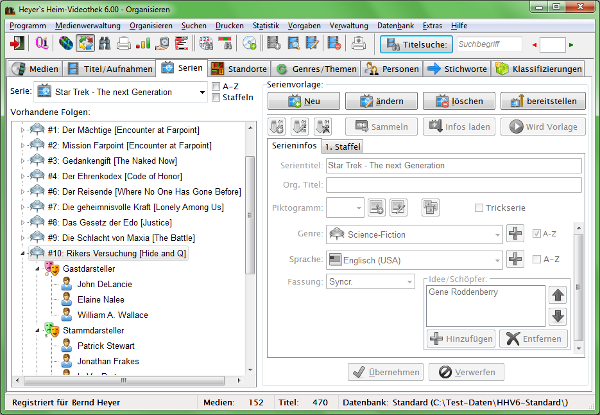Open the Genre dropdown list

point(496,234)
